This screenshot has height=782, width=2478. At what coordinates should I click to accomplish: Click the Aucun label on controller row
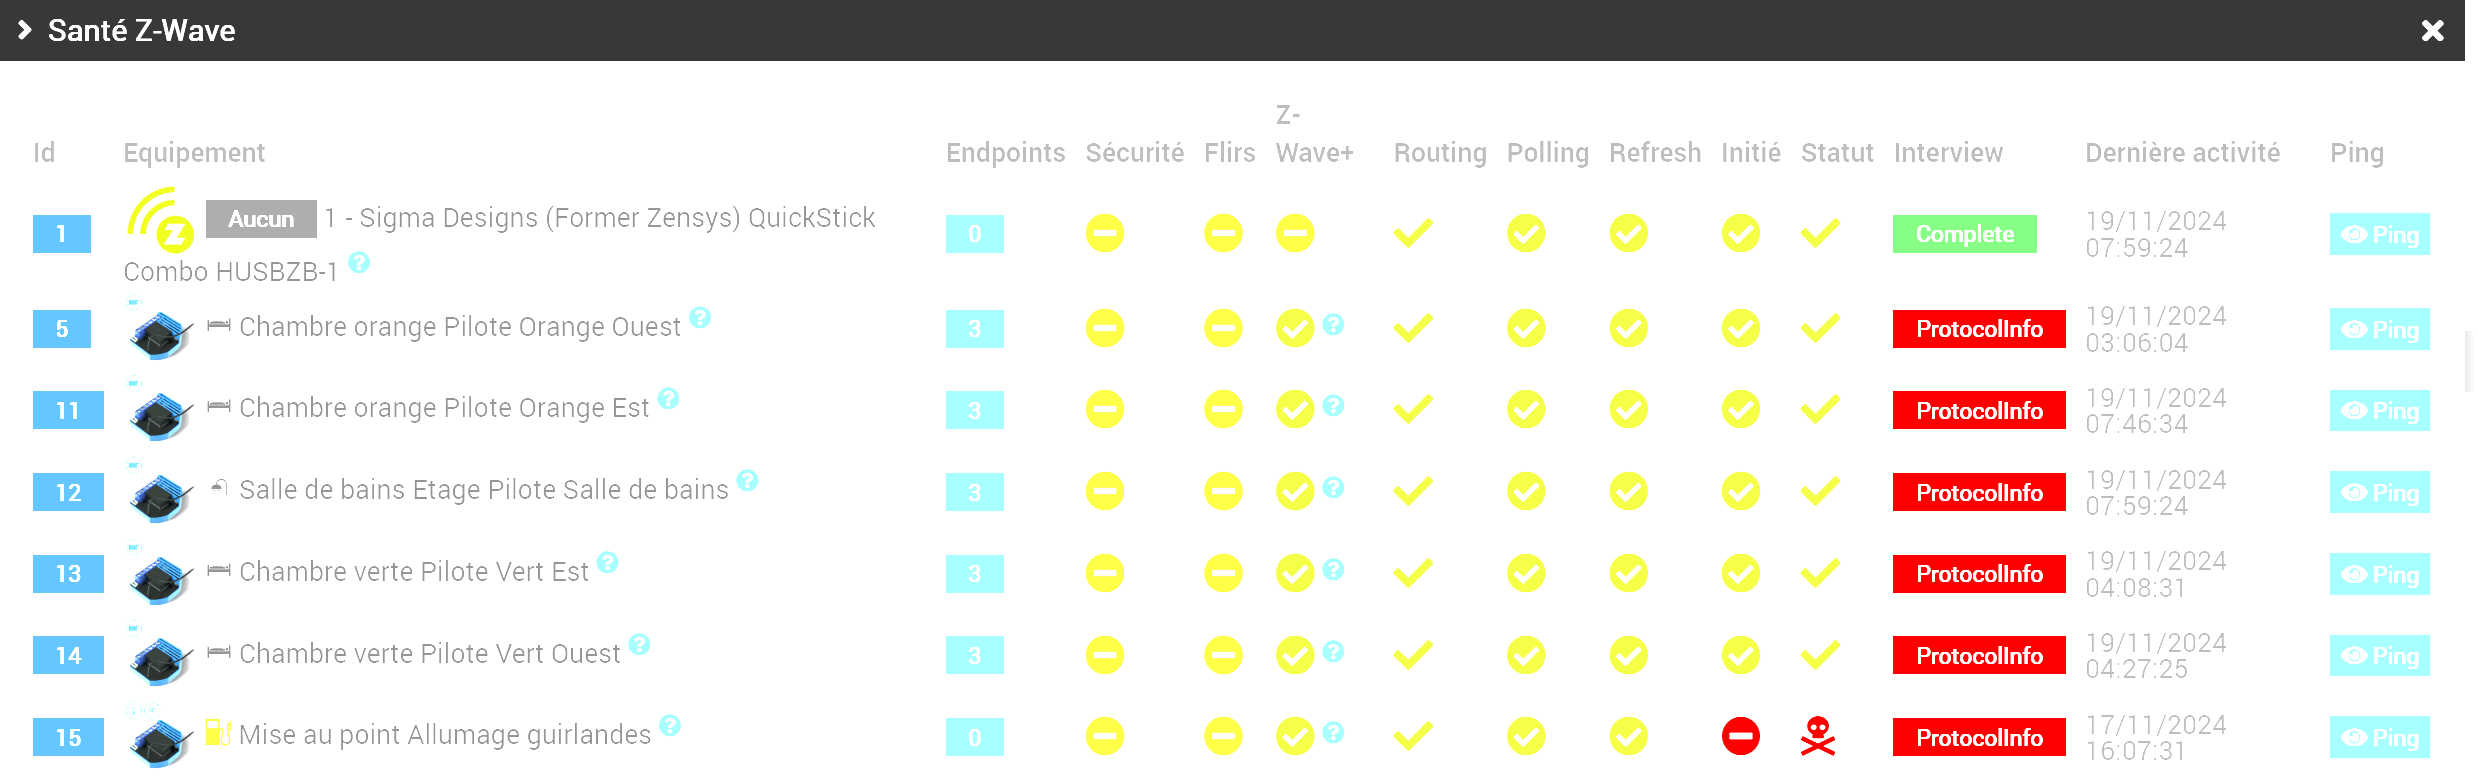coord(261,219)
